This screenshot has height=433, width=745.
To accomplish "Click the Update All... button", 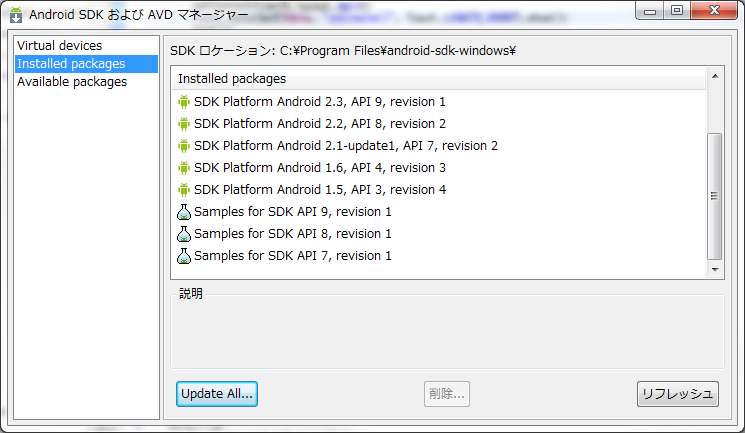I will [x=217, y=394].
